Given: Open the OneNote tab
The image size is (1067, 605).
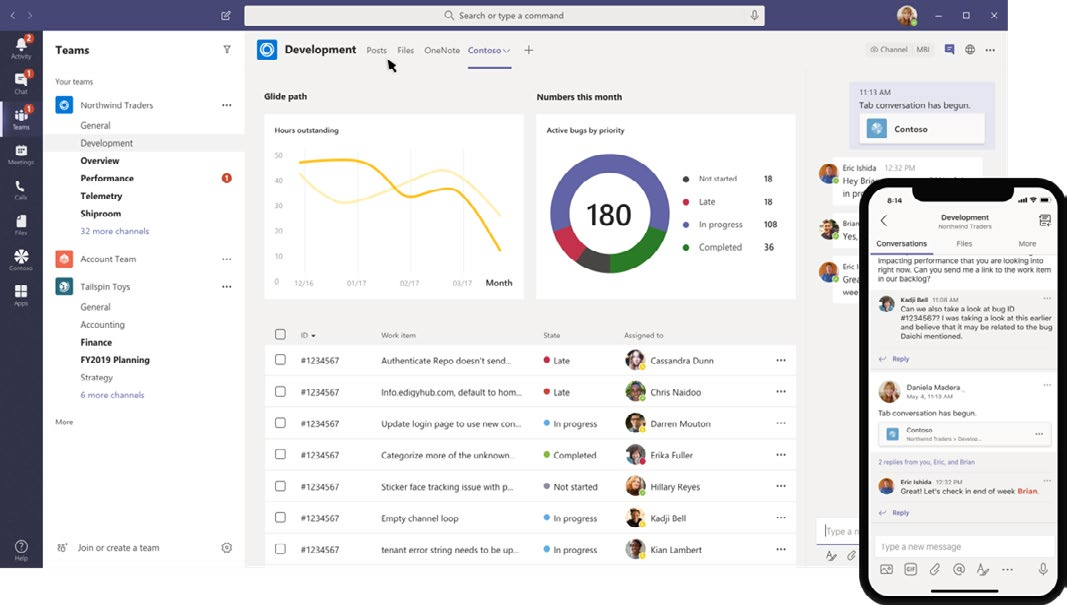Looking at the screenshot, I should click(x=442, y=50).
